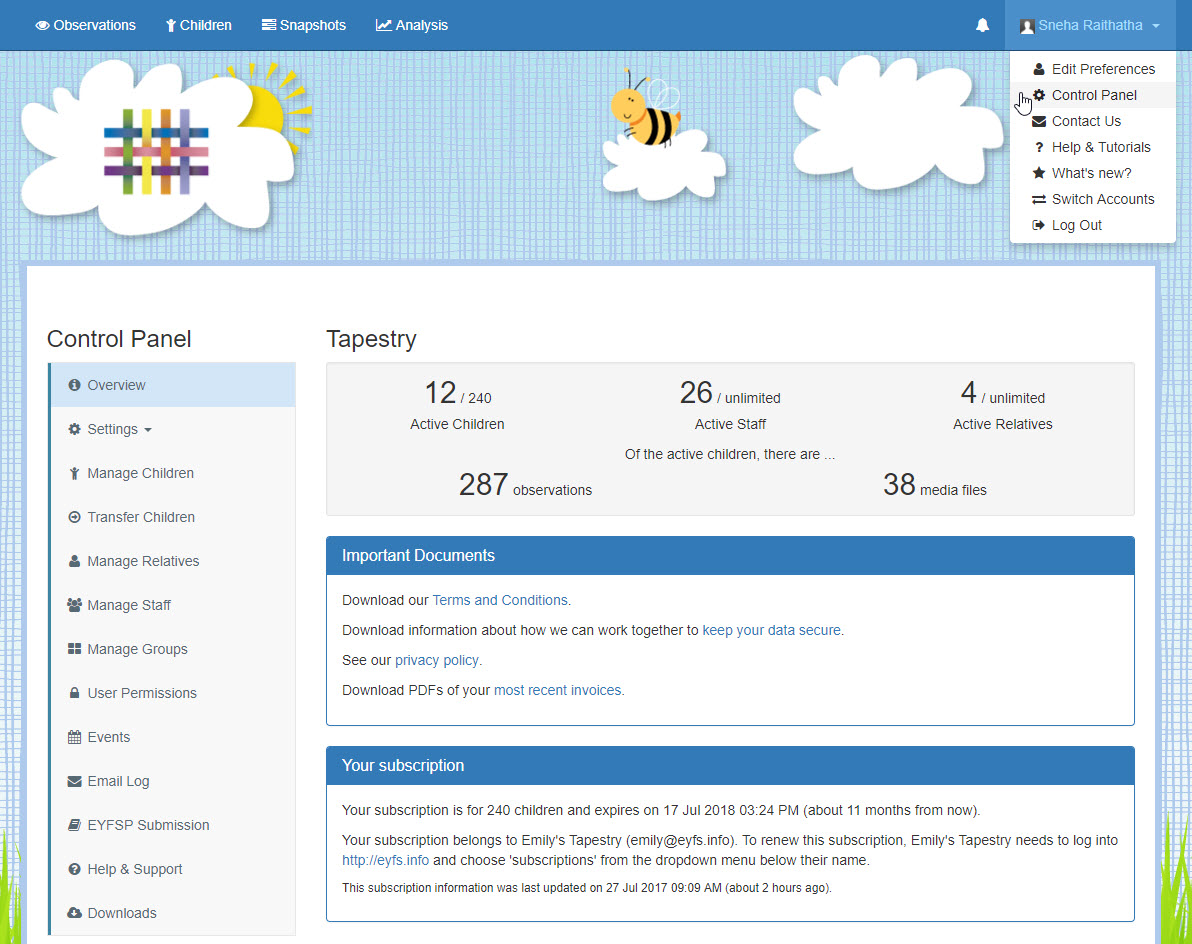Click the Tapestry woven logo
Screen dimensions: 1192x944
(x=157, y=151)
